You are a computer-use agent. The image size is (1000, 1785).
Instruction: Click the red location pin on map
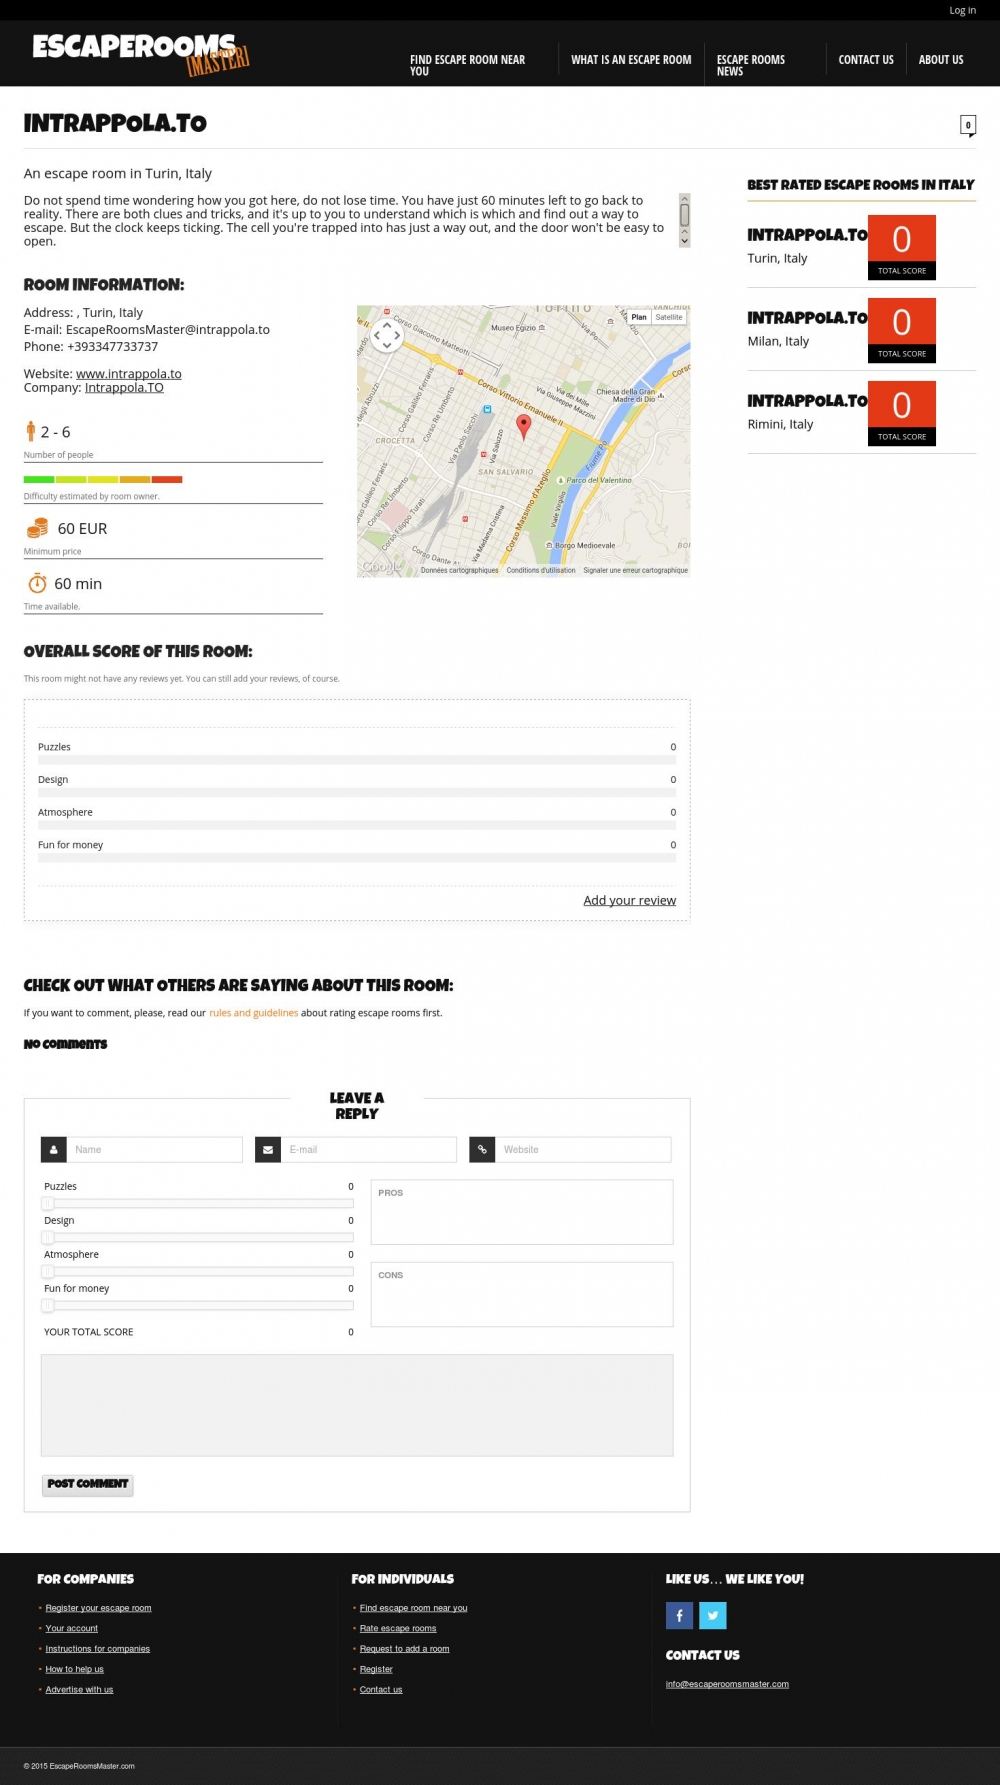[x=523, y=426]
